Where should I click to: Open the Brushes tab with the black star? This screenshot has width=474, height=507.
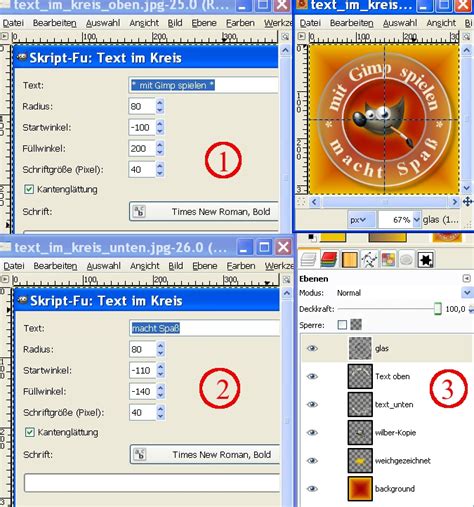coord(426,259)
